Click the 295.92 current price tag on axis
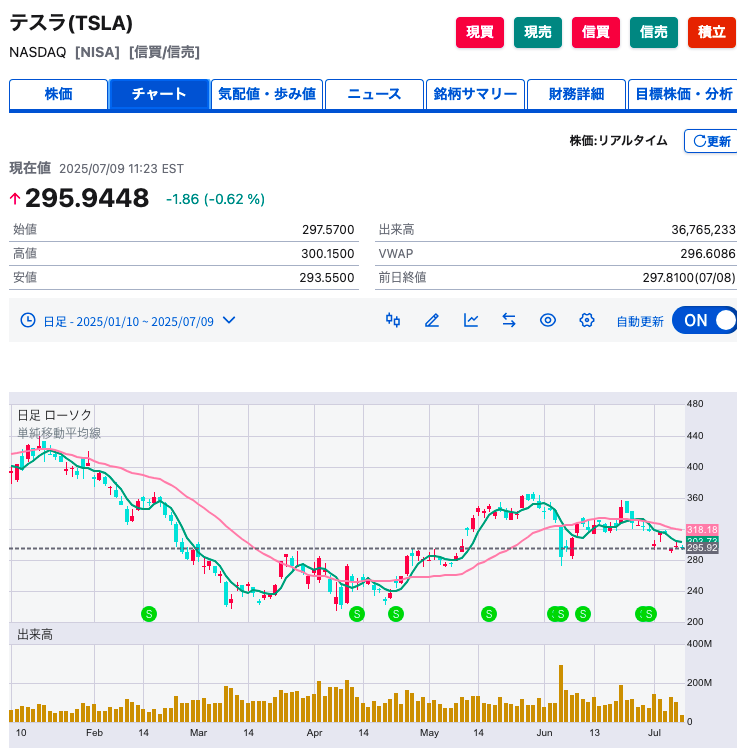 coord(702,548)
